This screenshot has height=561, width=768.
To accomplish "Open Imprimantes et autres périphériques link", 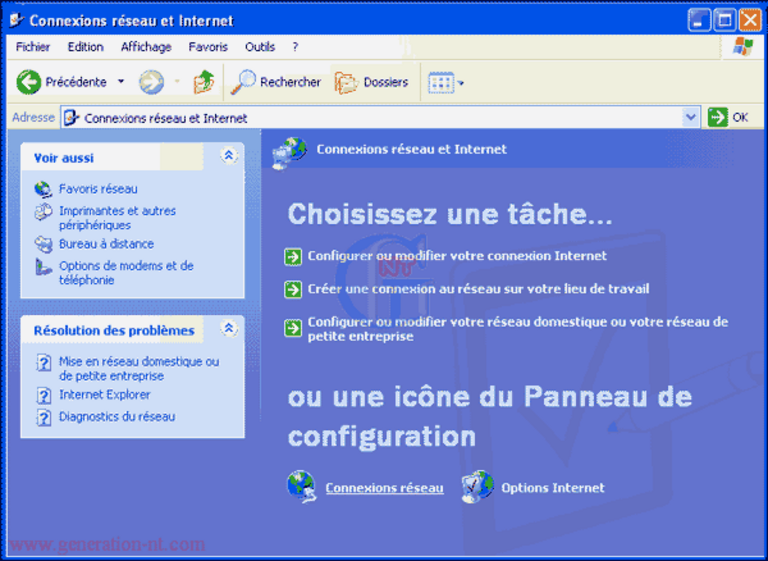I will pyautogui.click(x=117, y=218).
